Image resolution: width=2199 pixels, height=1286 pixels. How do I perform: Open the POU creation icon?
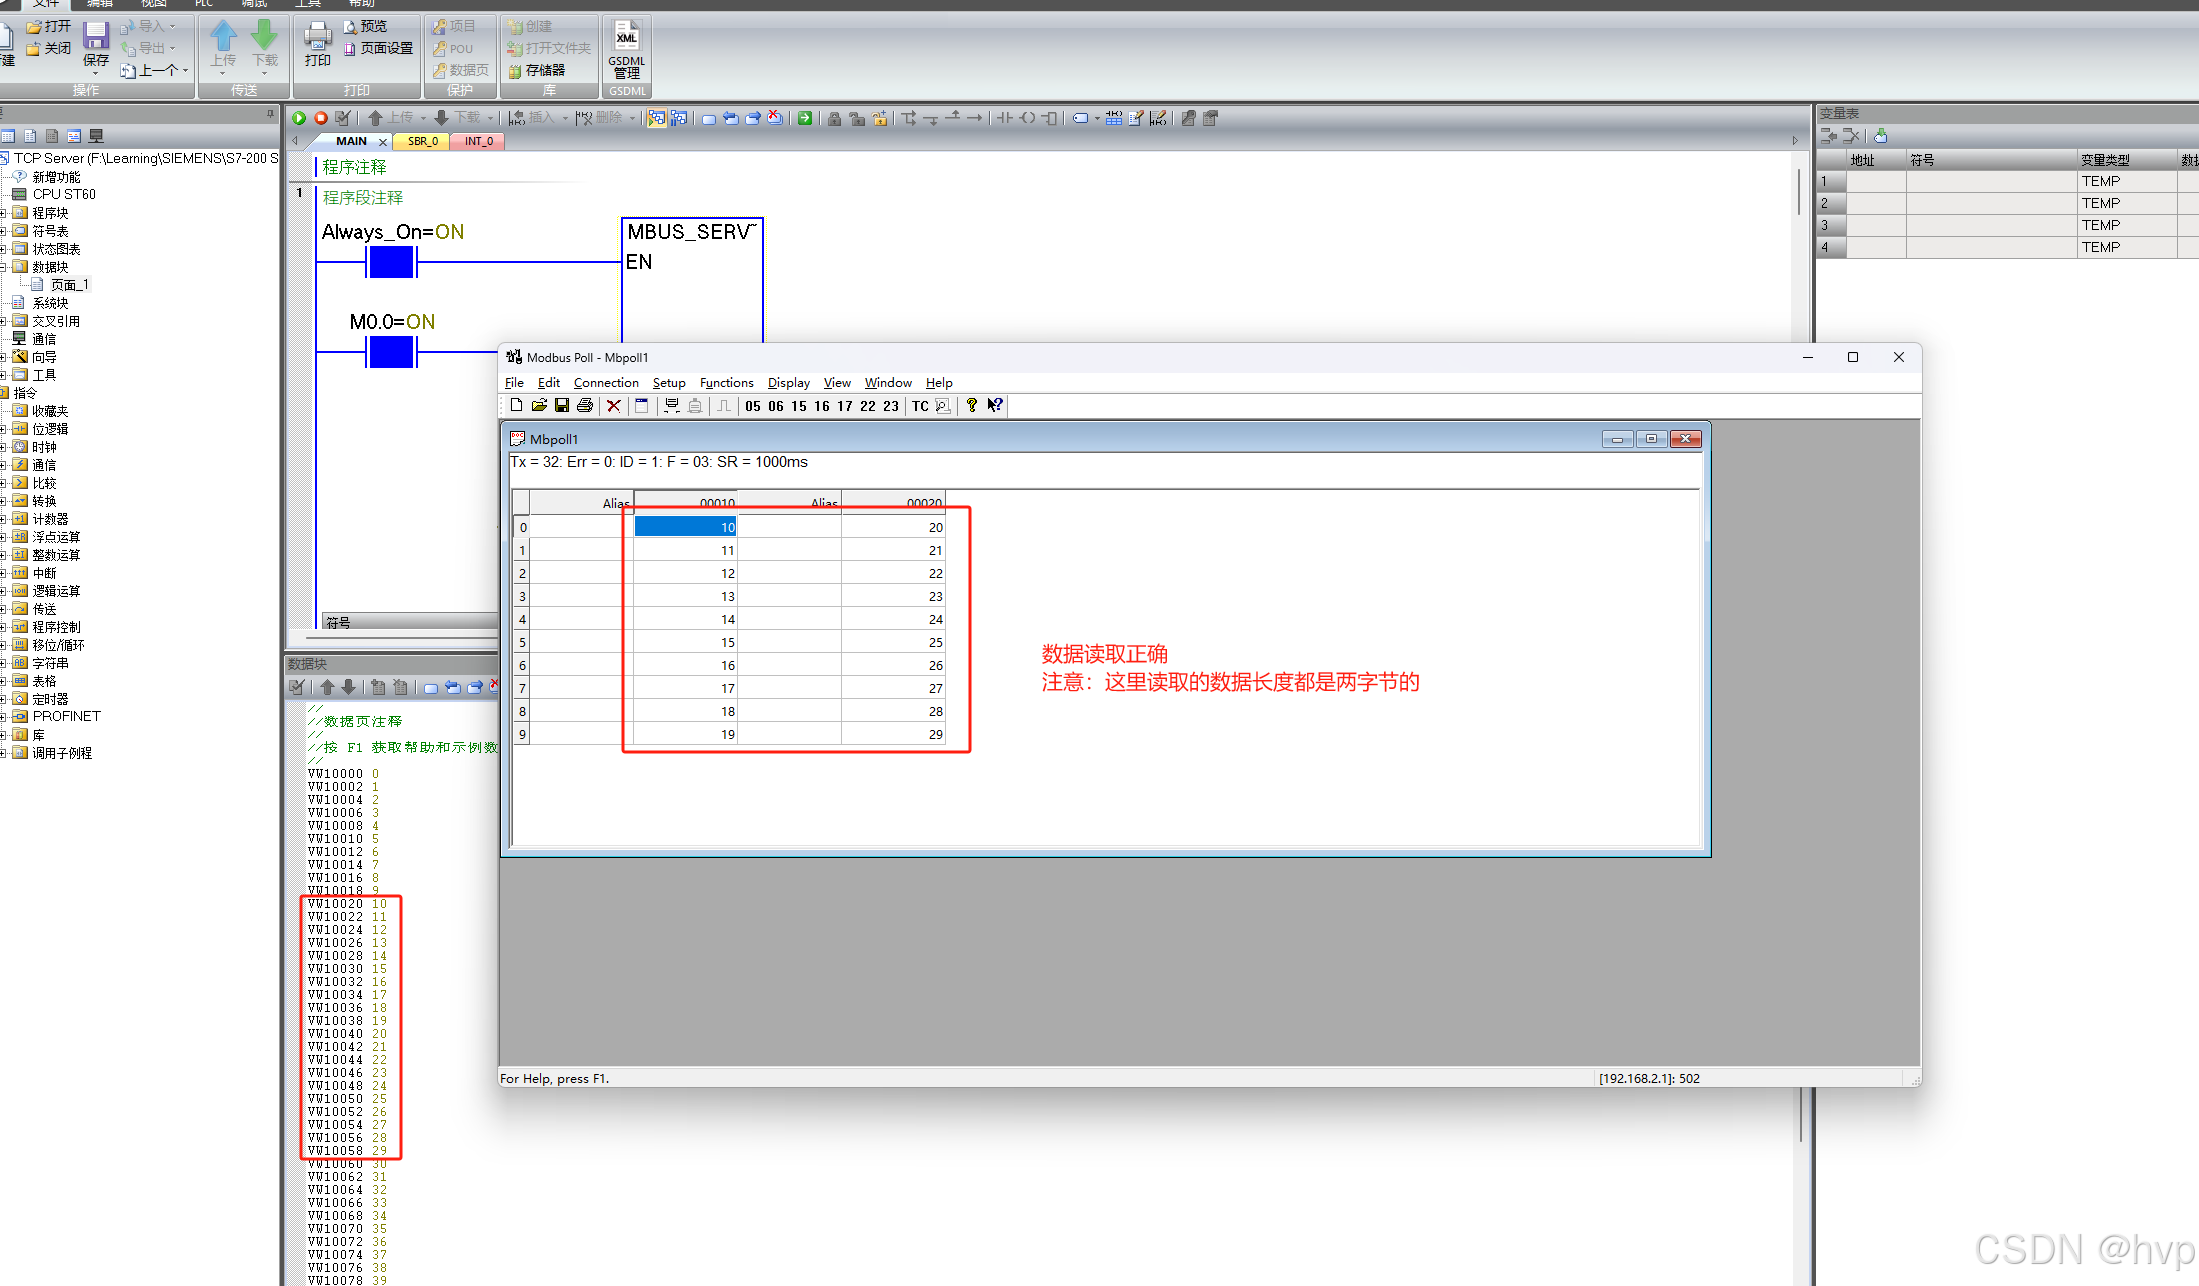pyautogui.click(x=452, y=48)
